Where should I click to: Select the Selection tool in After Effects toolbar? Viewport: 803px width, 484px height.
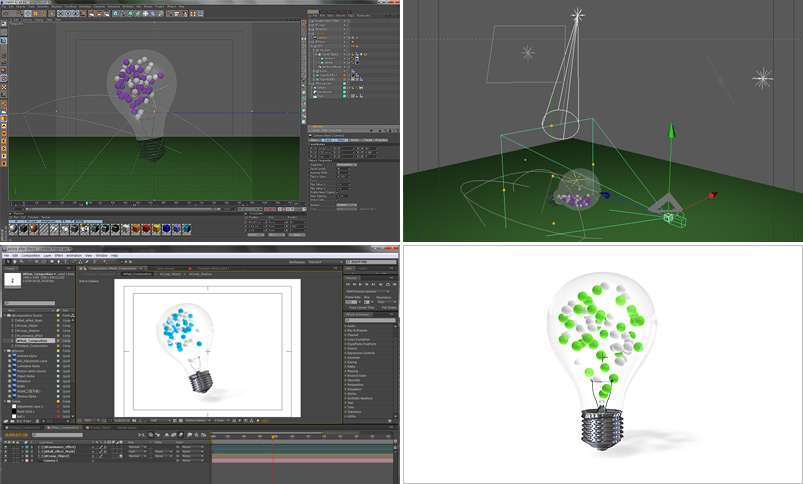7,263
